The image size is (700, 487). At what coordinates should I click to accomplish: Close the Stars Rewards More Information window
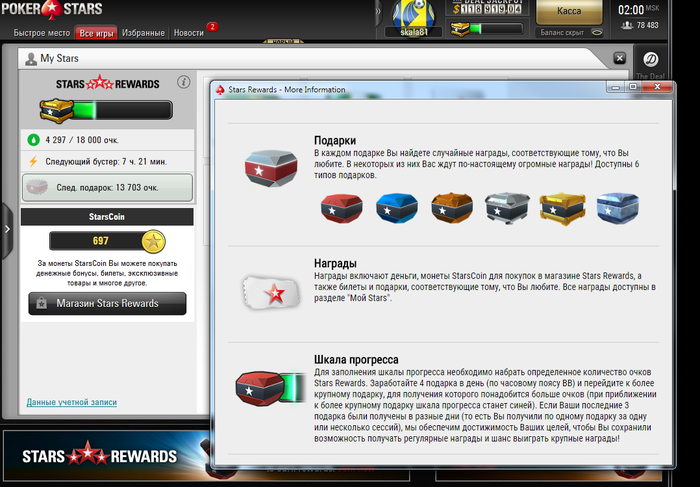[657, 87]
